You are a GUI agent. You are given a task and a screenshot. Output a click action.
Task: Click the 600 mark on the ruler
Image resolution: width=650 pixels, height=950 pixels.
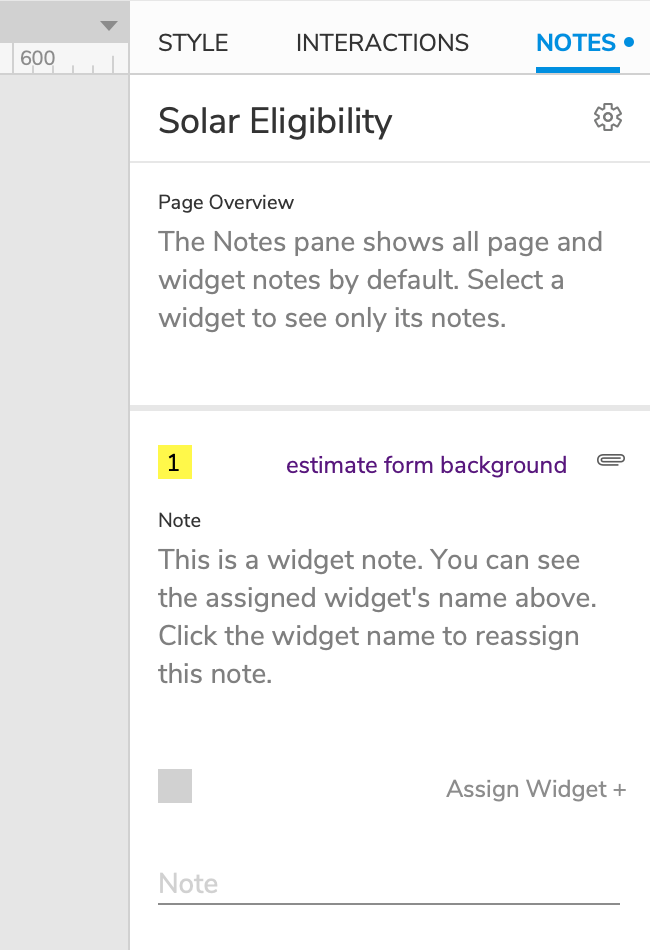pyautogui.click(x=38, y=58)
